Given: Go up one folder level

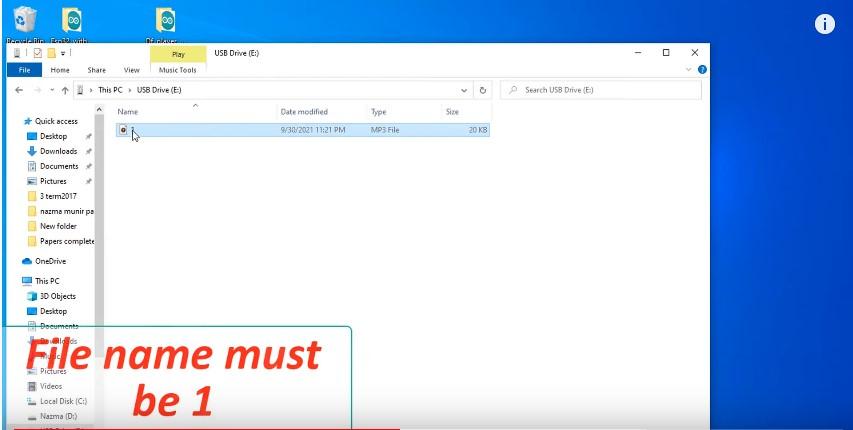Looking at the screenshot, I should click(65, 90).
